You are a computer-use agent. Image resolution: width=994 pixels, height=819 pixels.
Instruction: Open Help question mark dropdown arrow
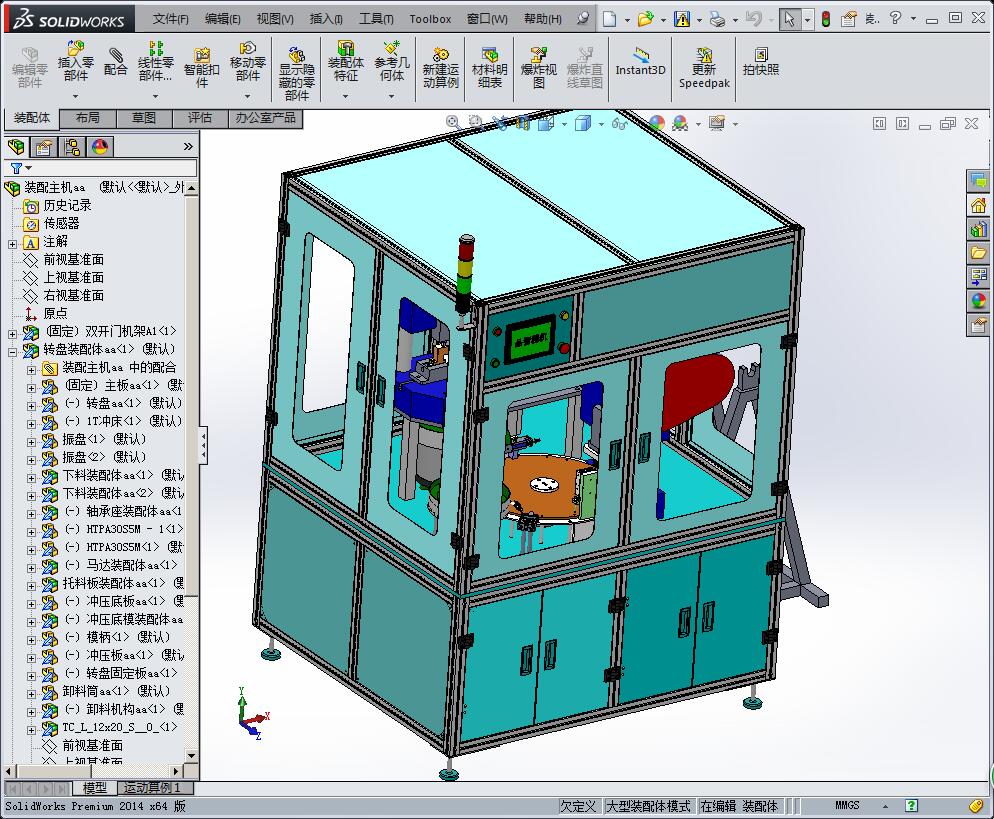(913, 19)
